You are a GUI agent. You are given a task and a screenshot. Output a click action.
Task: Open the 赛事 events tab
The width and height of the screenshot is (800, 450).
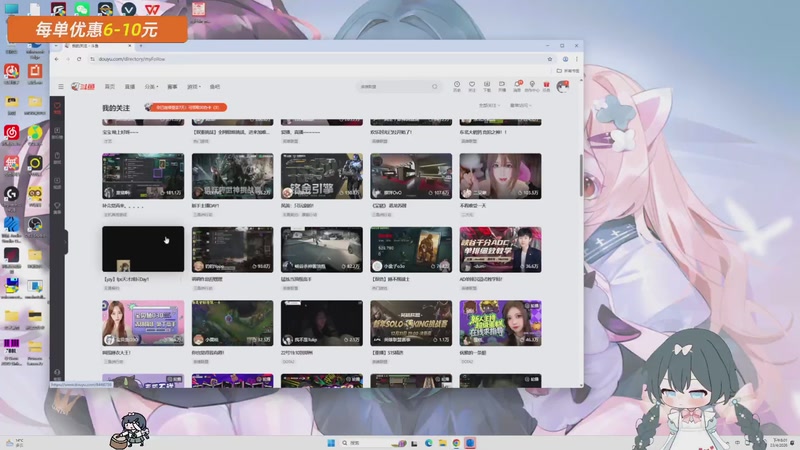tap(172, 87)
